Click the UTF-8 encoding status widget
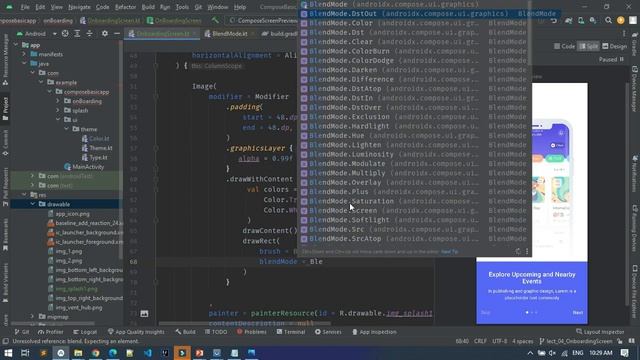This screenshot has width=640, height=360. tap(499, 341)
